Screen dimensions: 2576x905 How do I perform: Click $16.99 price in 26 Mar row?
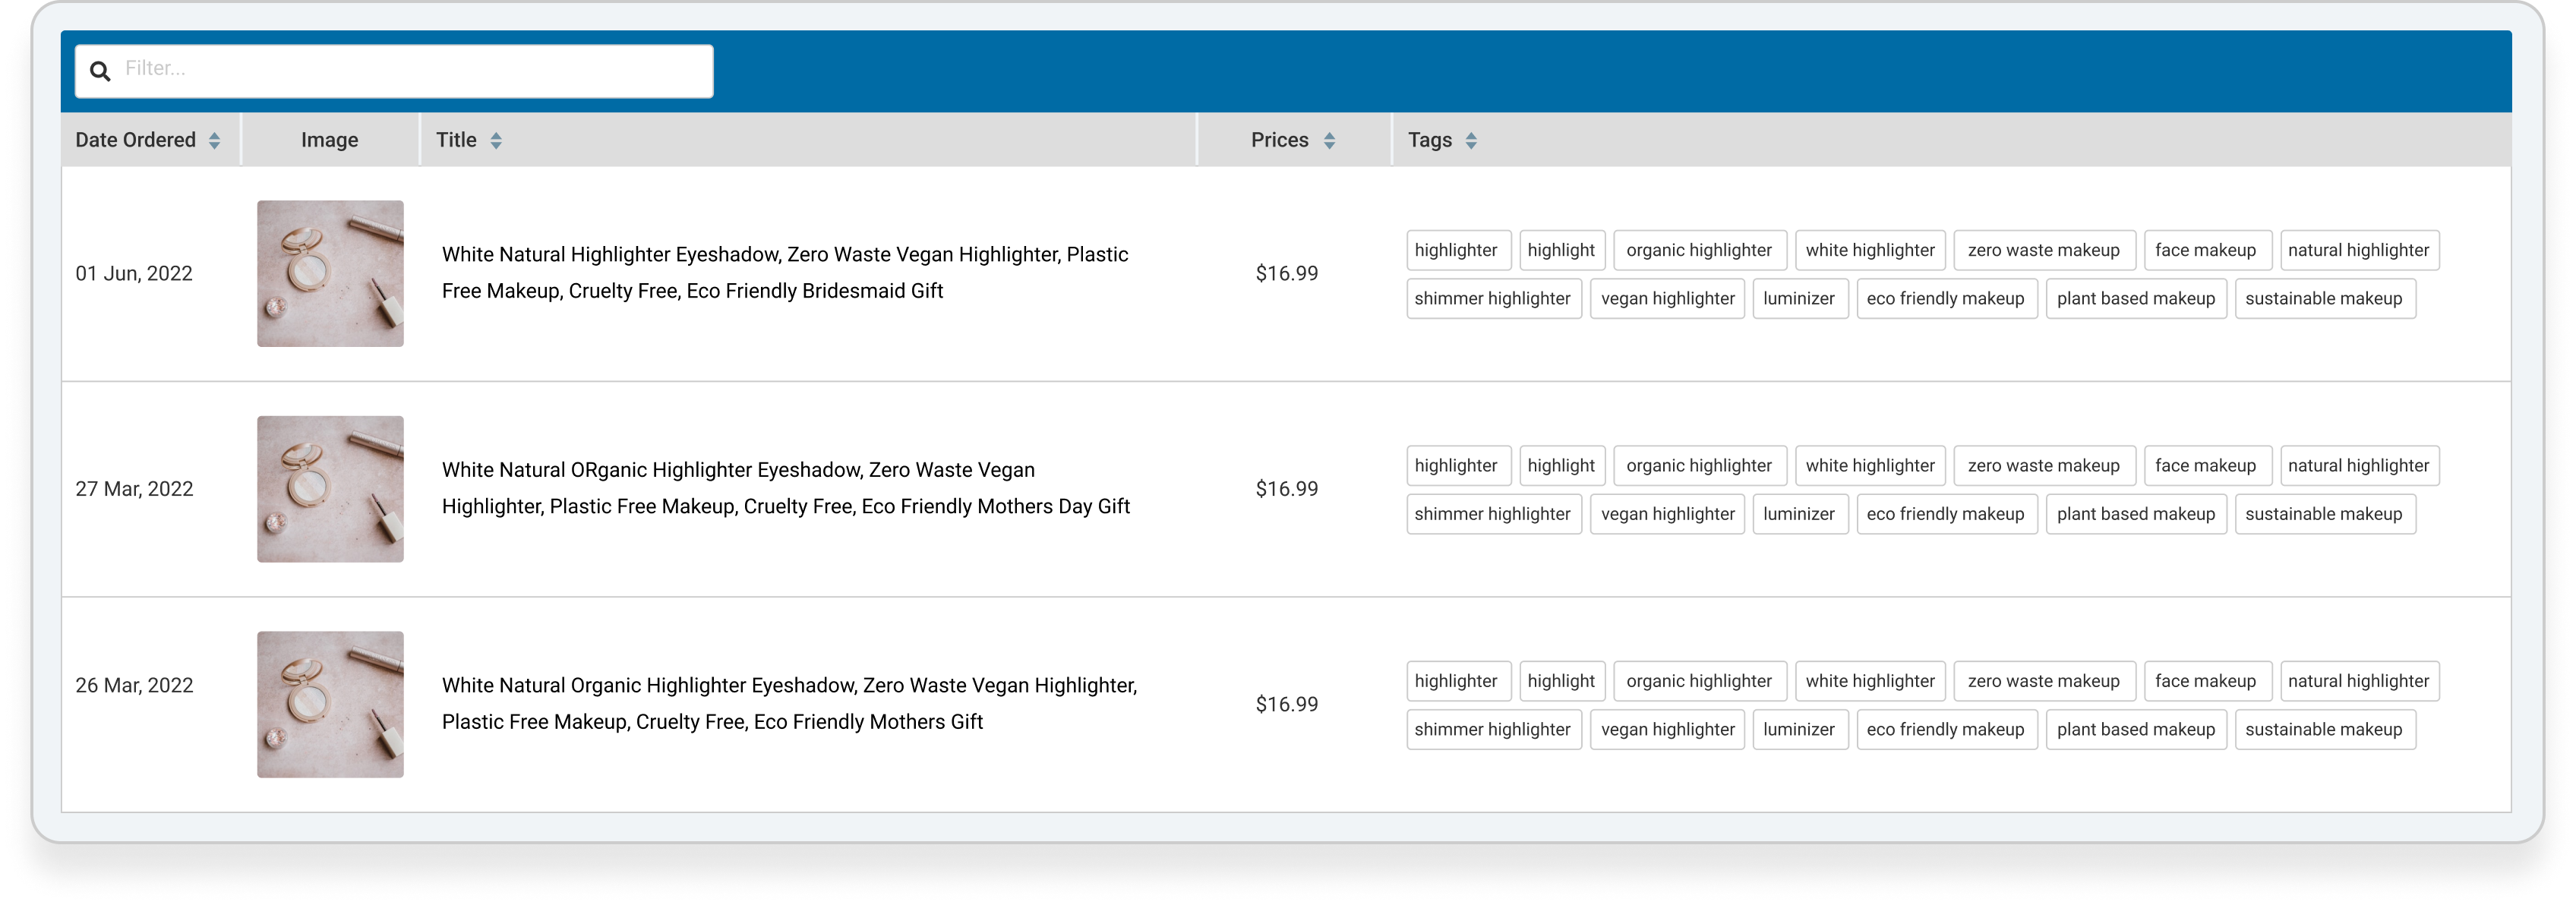tap(1287, 705)
